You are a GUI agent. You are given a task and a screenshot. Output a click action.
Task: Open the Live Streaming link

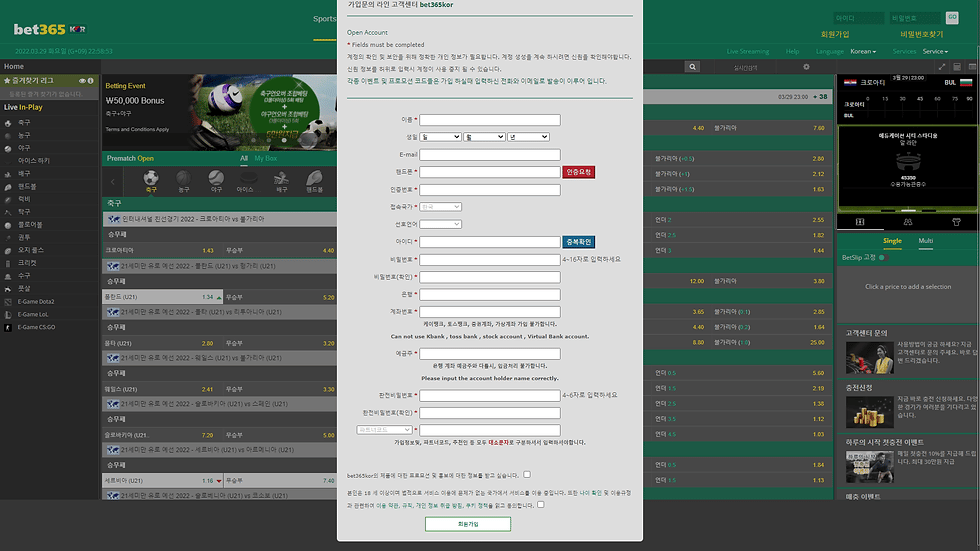point(748,51)
